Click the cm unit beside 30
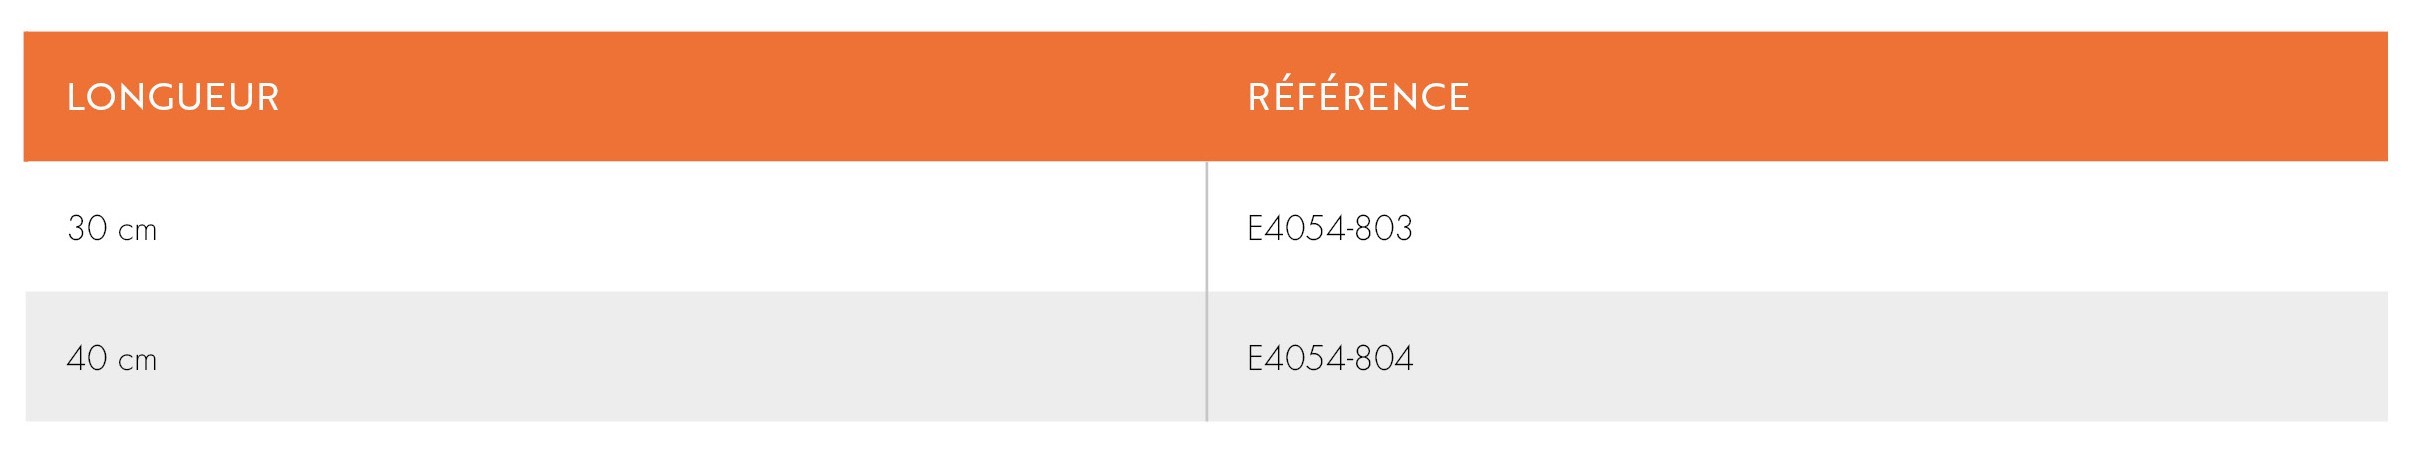 [x=138, y=232]
